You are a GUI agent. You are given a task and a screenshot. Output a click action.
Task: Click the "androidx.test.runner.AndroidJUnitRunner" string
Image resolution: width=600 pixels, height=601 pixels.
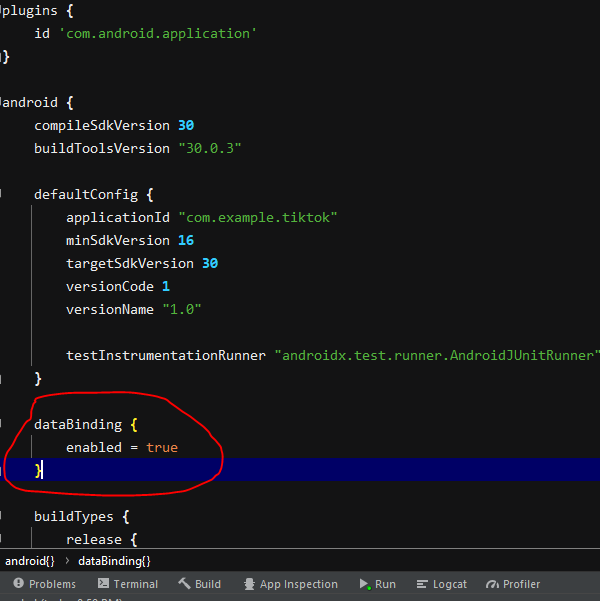coord(437,355)
